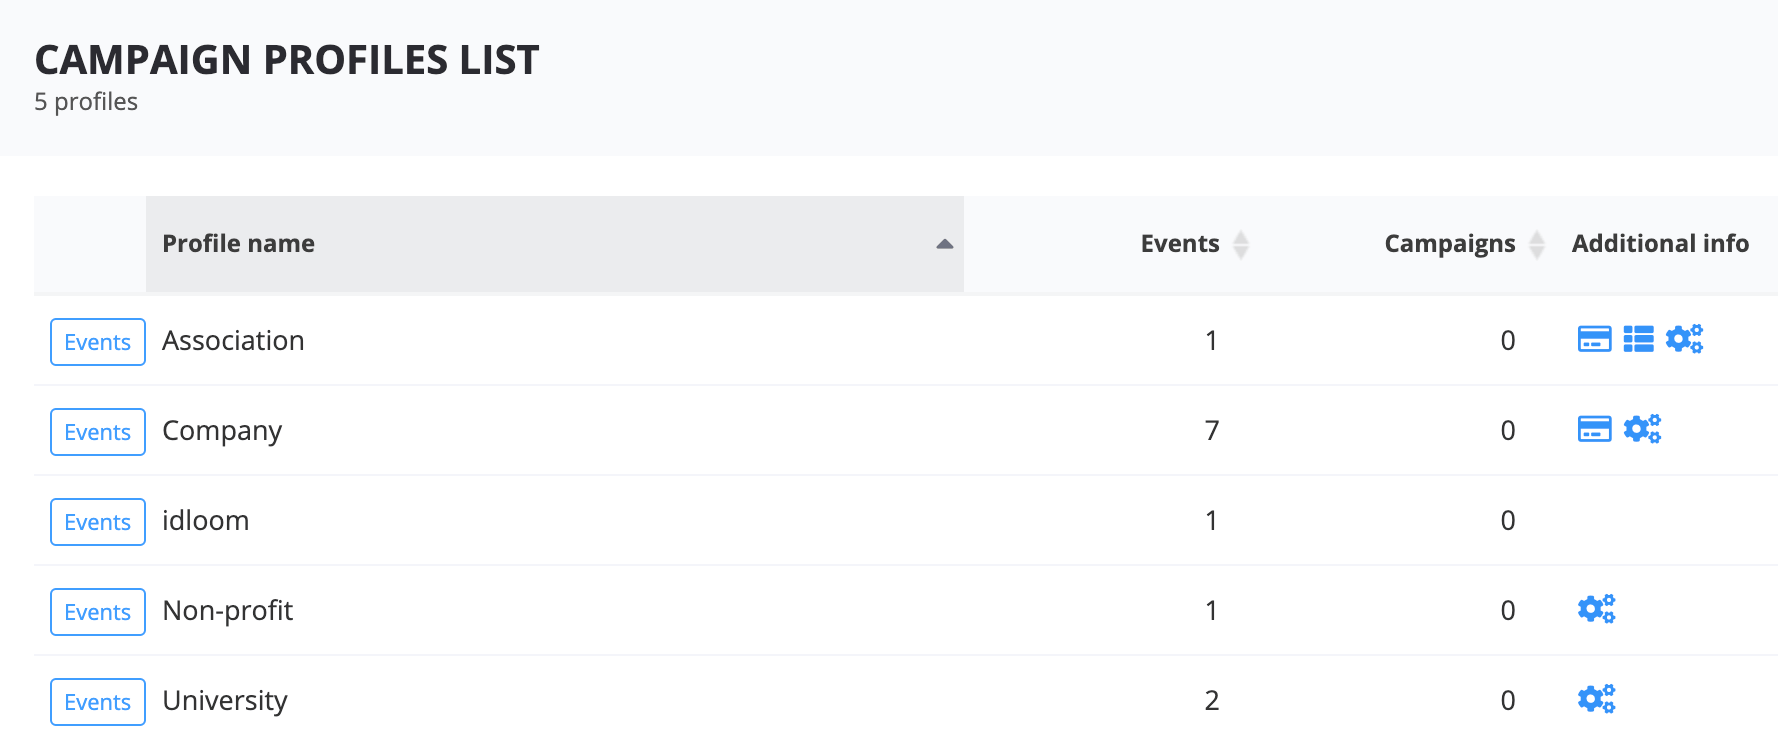
Task: Select the Association profile name
Action: 233,341
